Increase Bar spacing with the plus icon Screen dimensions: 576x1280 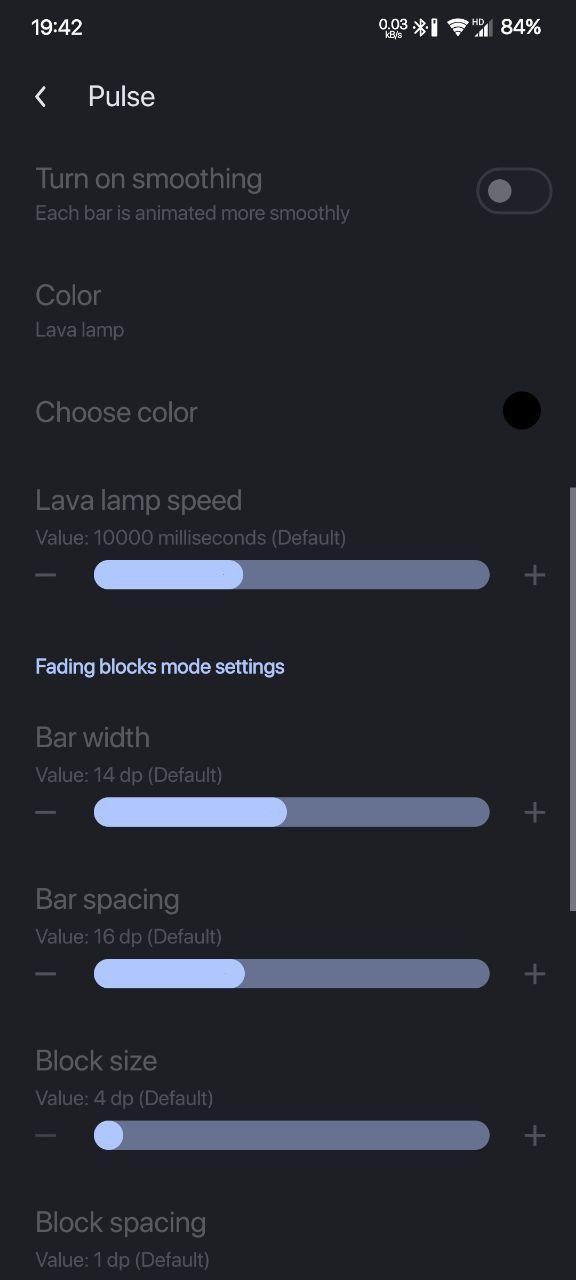point(535,974)
